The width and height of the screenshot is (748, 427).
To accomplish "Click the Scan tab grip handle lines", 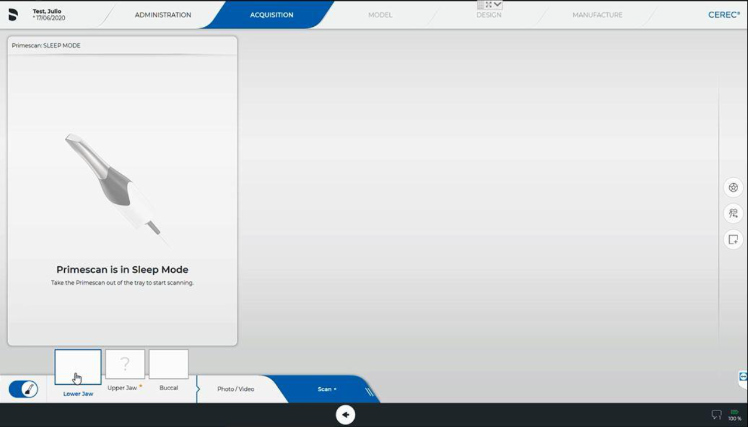I will (369, 392).
